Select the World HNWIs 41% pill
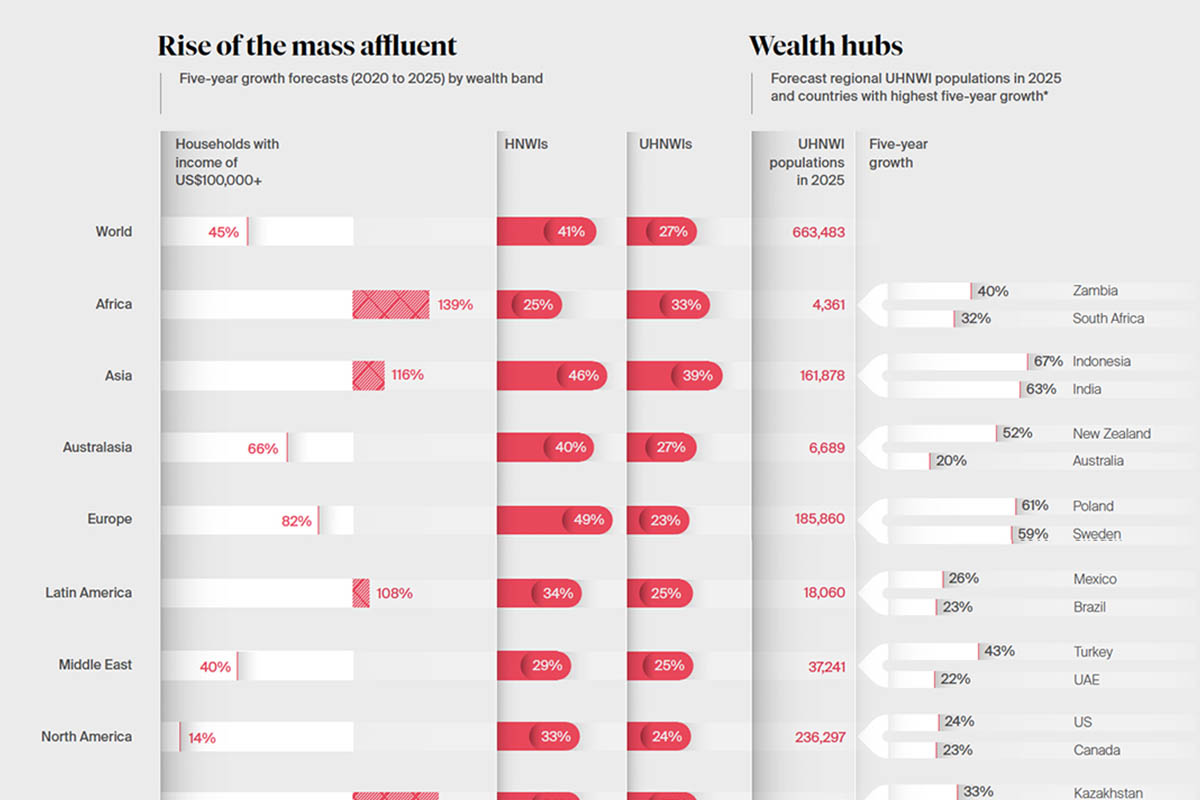Screen dimensions: 1200x800 point(547,232)
